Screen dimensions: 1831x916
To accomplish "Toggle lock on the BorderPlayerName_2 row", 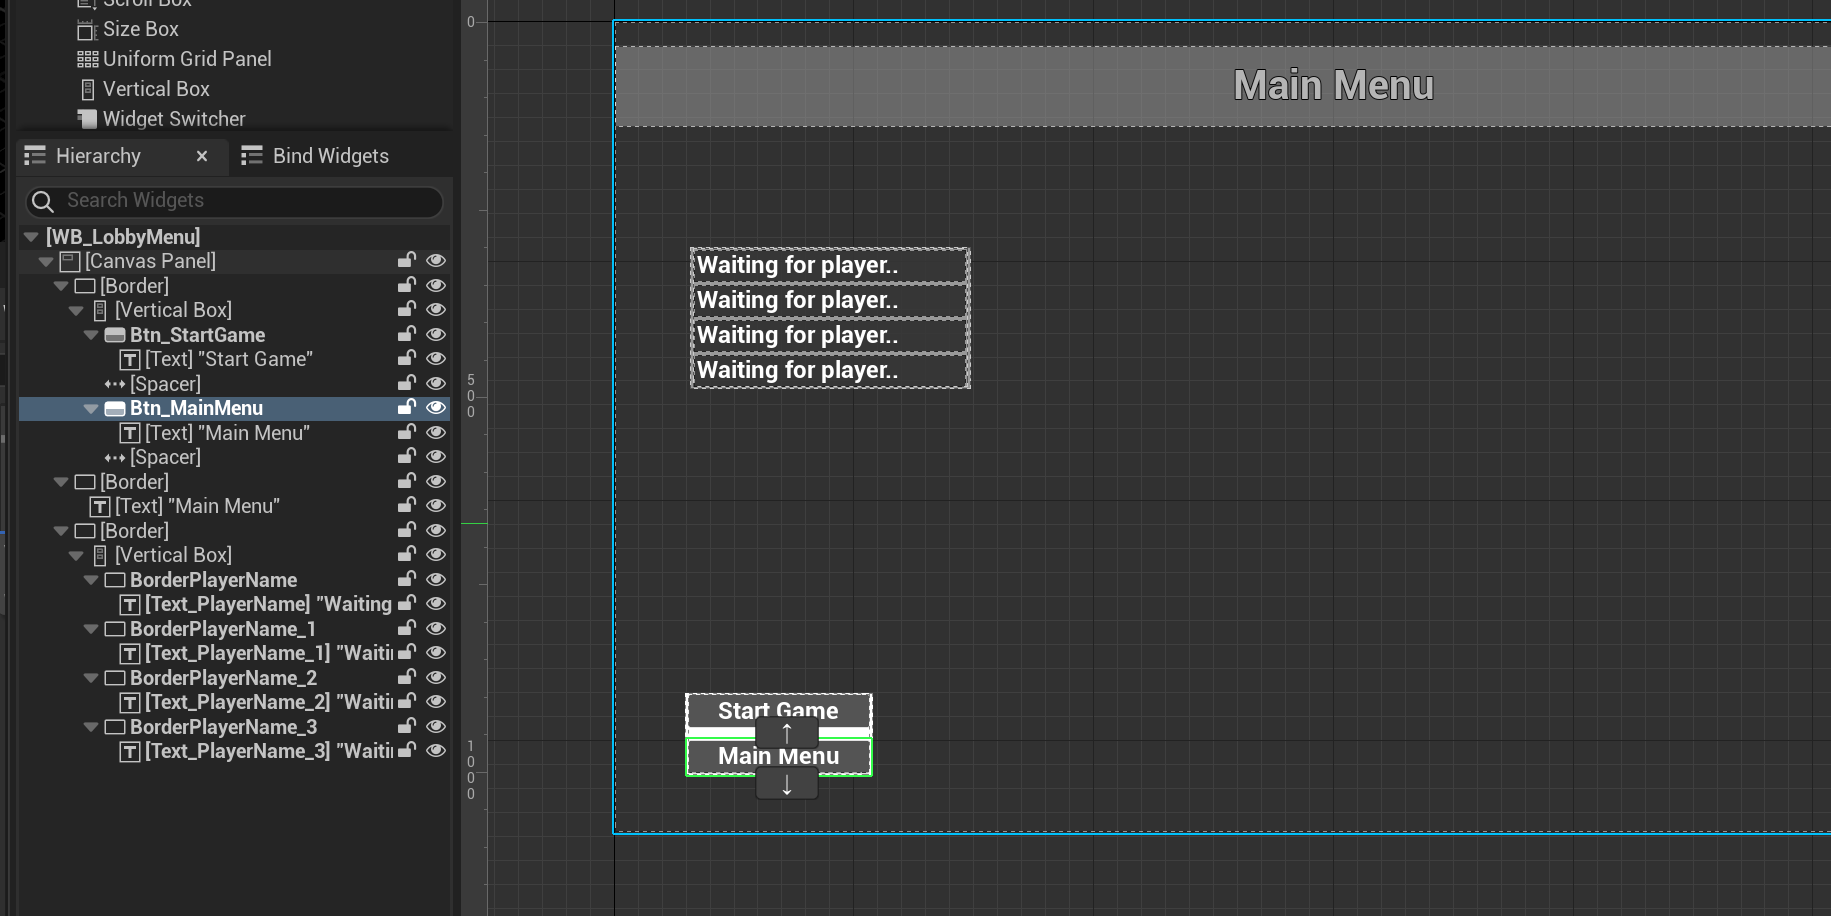I will point(406,678).
